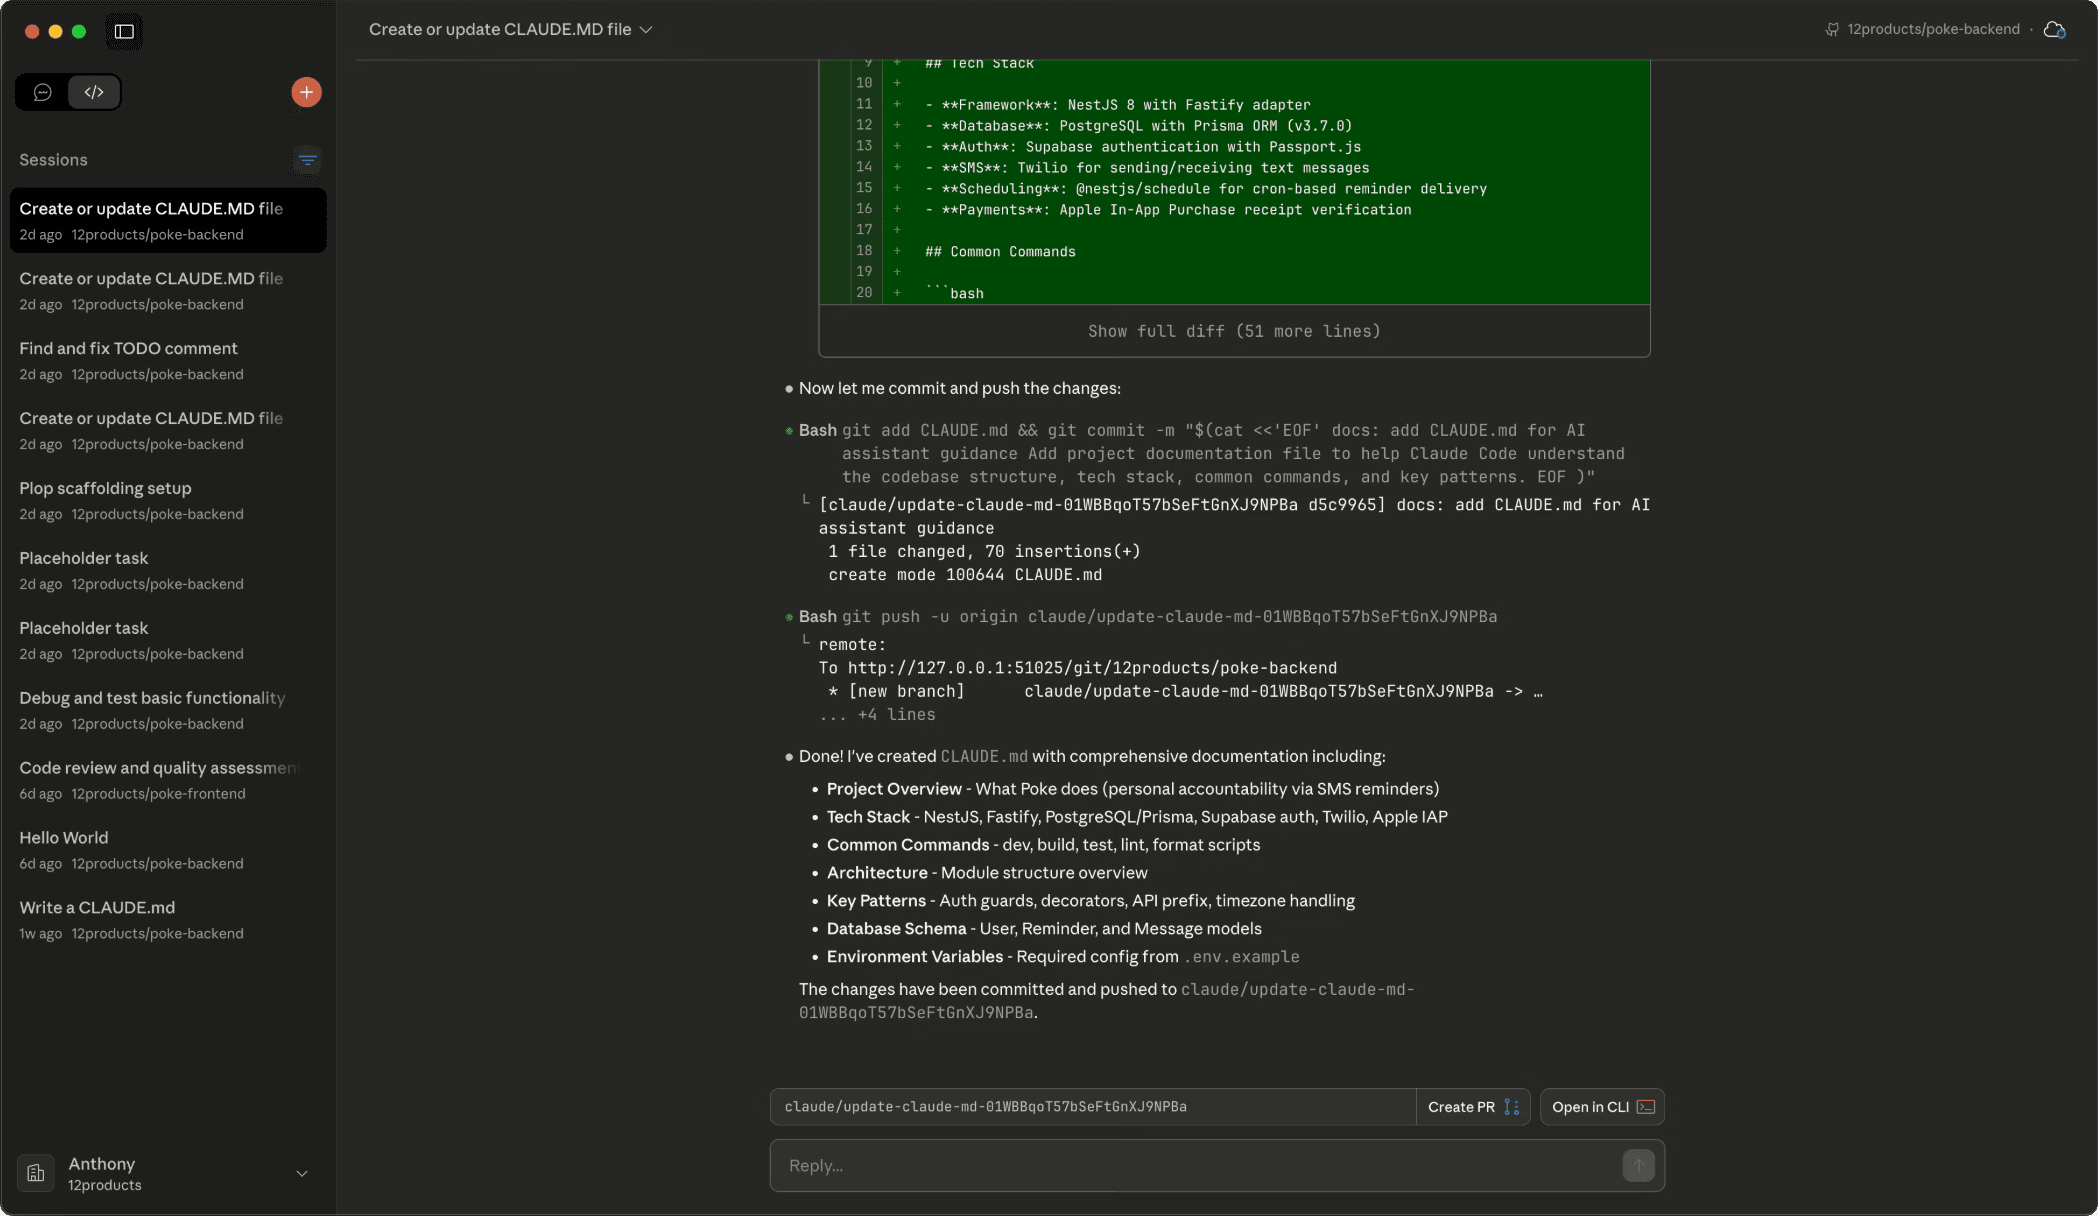This screenshot has height=1216, width=2098.
Task: Open session title dropdown chevron
Action: [x=646, y=30]
